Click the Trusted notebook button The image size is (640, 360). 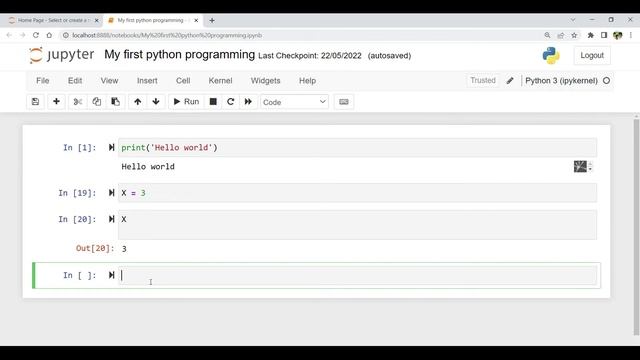click(x=483, y=80)
